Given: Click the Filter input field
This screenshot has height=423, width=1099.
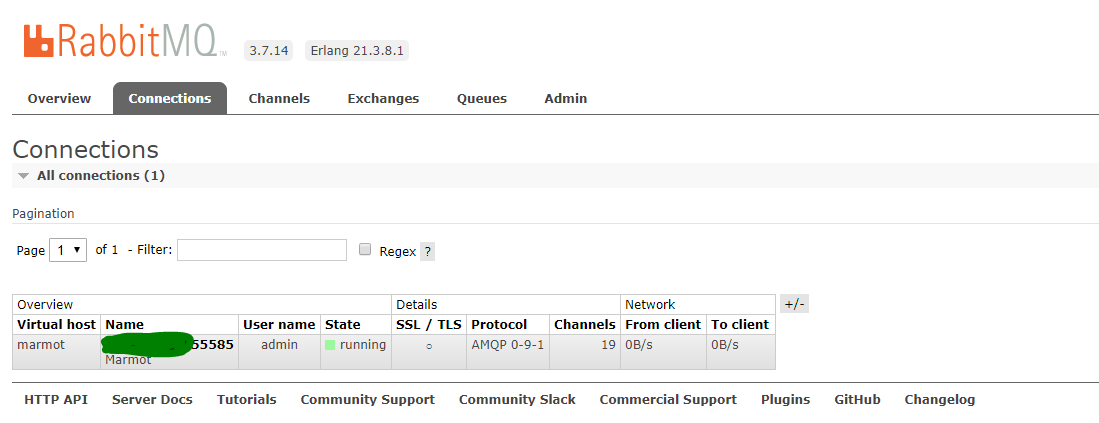Looking at the screenshot, I should point(261,250).
